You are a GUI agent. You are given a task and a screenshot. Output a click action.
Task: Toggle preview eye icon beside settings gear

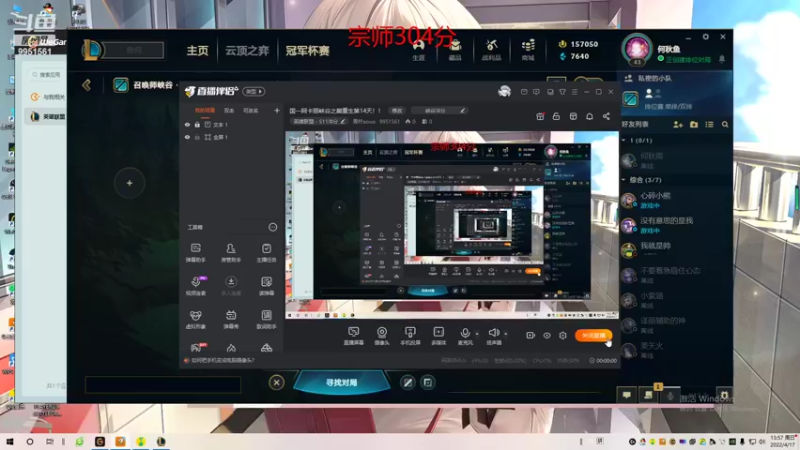pyautogui.click(x=546, y=335)
